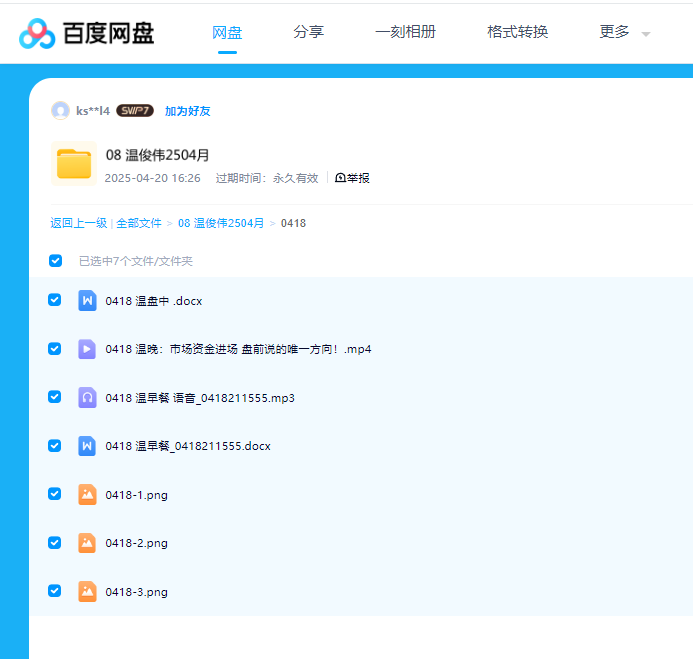
Task: Open the 分享 tab
Action: 309,32
